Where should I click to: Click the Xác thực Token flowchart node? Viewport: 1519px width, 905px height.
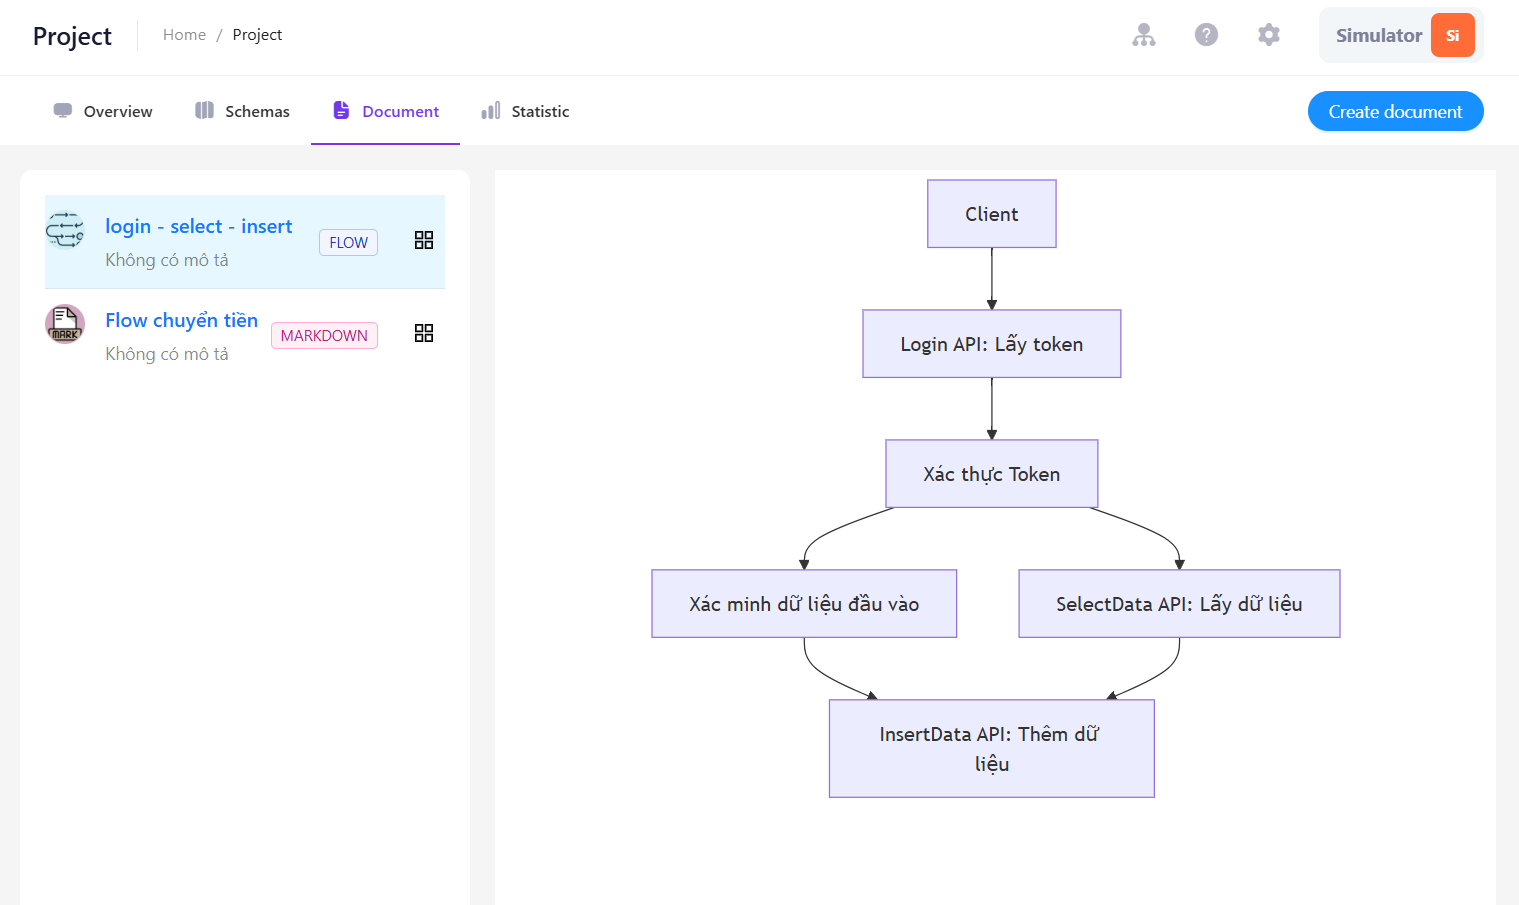(x=992, y=474)
